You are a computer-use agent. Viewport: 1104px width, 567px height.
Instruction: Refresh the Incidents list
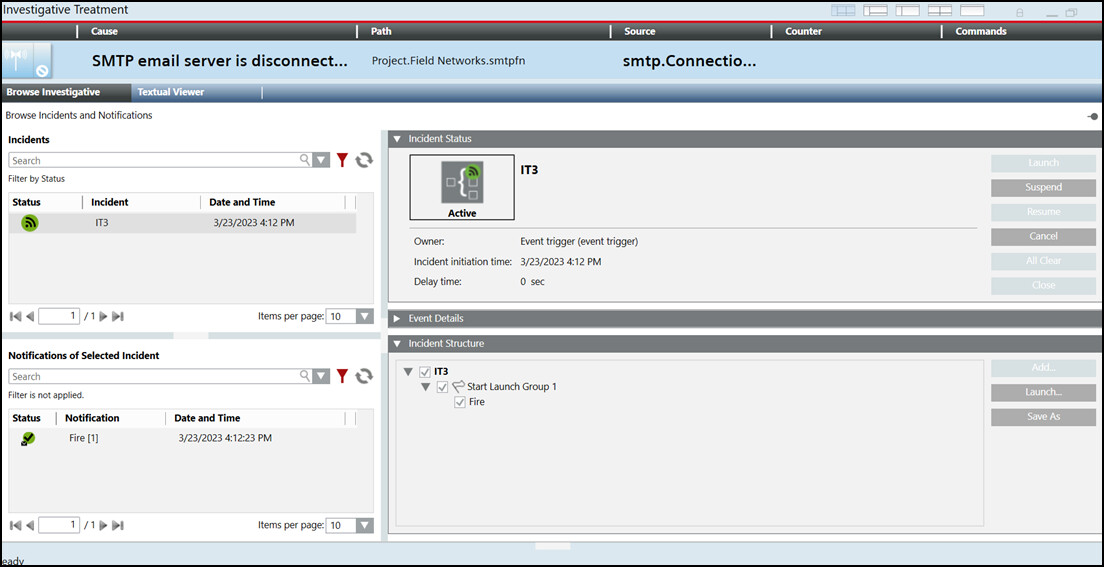tap(364, 160)
